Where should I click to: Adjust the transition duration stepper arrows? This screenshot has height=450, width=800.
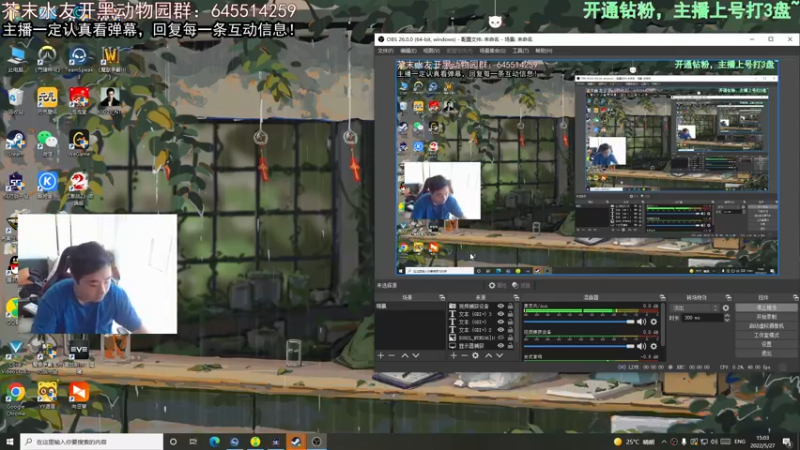[727, 317]
